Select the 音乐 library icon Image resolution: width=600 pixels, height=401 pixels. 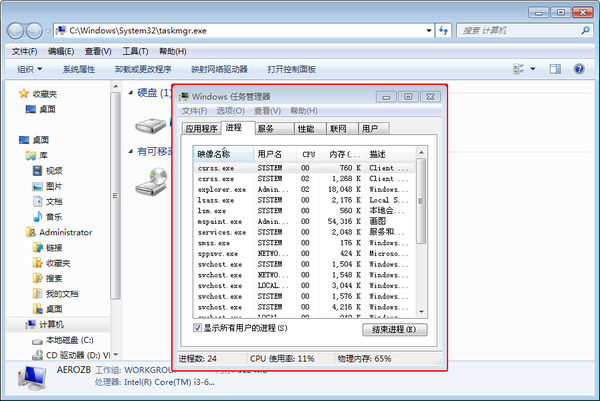(x=37, y=217)
